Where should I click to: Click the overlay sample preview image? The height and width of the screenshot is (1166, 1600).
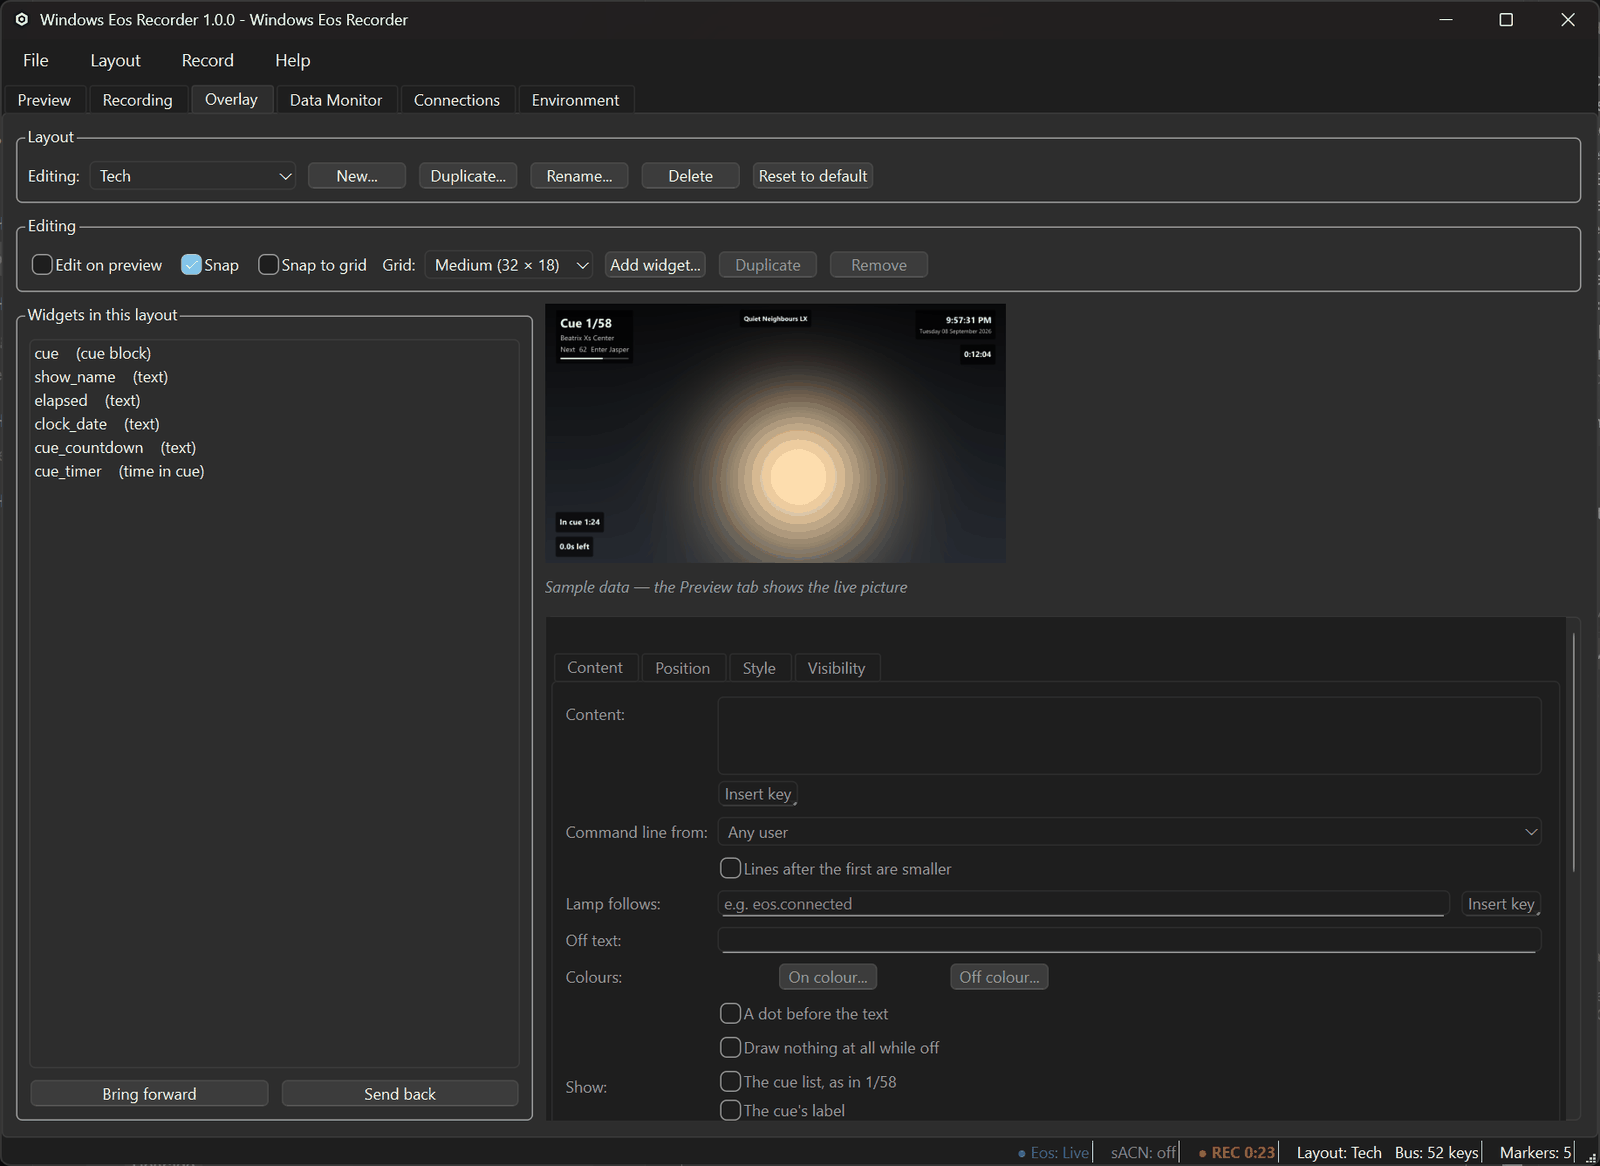pyautogui.click(x=775, y=433)
